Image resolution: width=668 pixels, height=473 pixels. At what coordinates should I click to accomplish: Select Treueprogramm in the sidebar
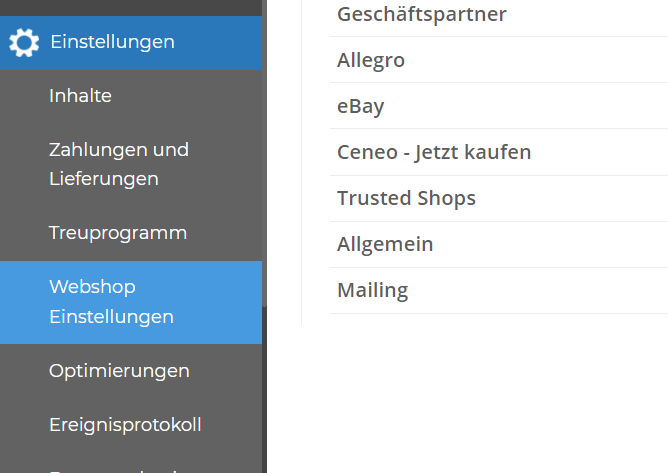[x=117, y=233]
